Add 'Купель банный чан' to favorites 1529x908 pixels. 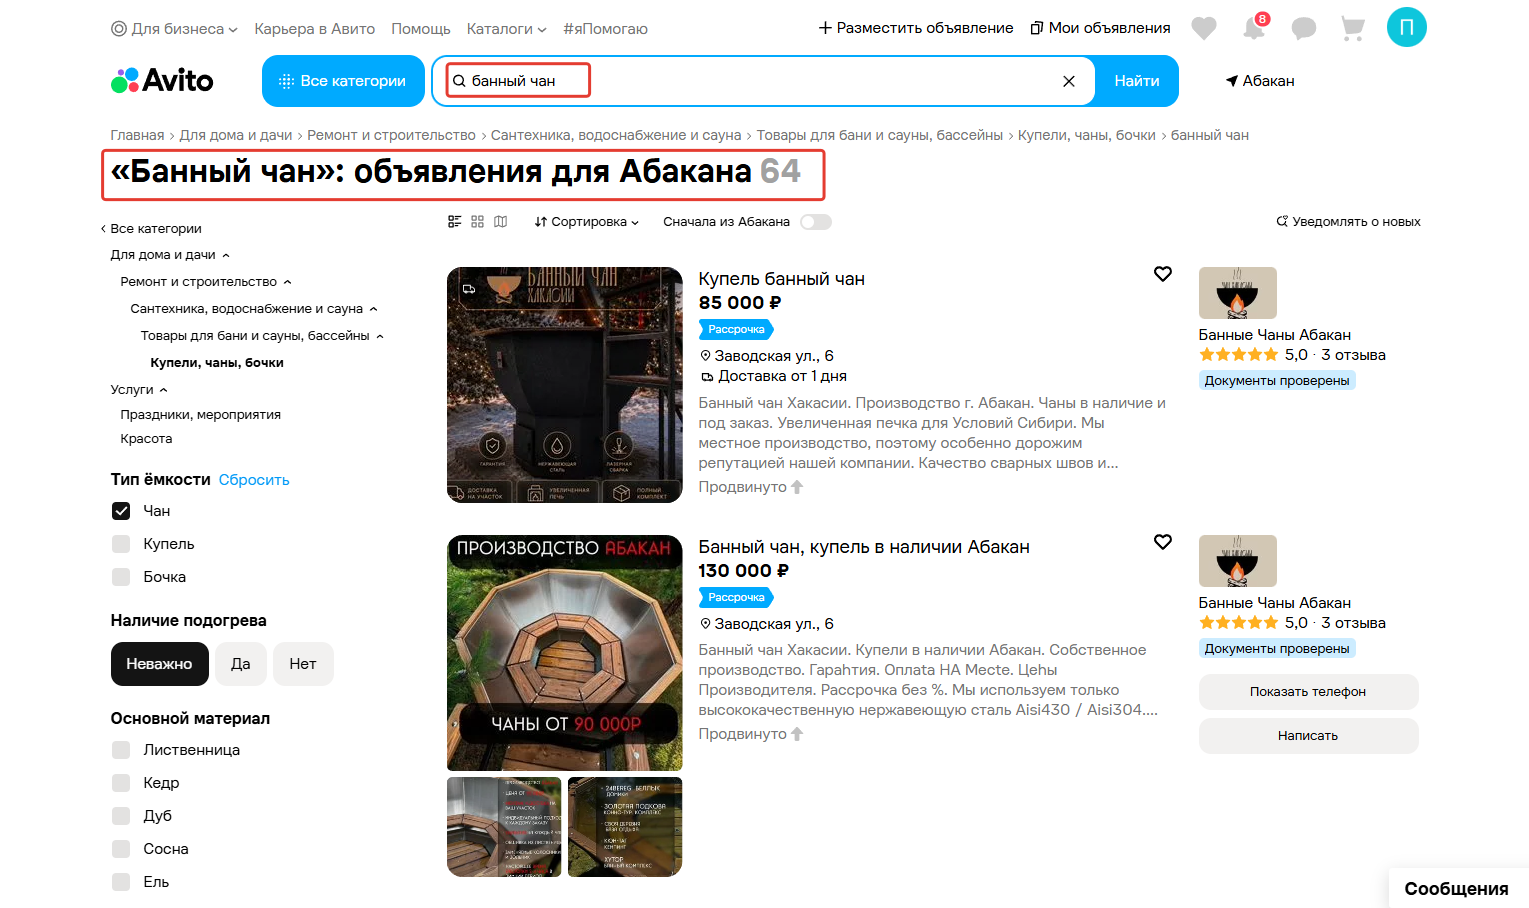[1163, 274]
